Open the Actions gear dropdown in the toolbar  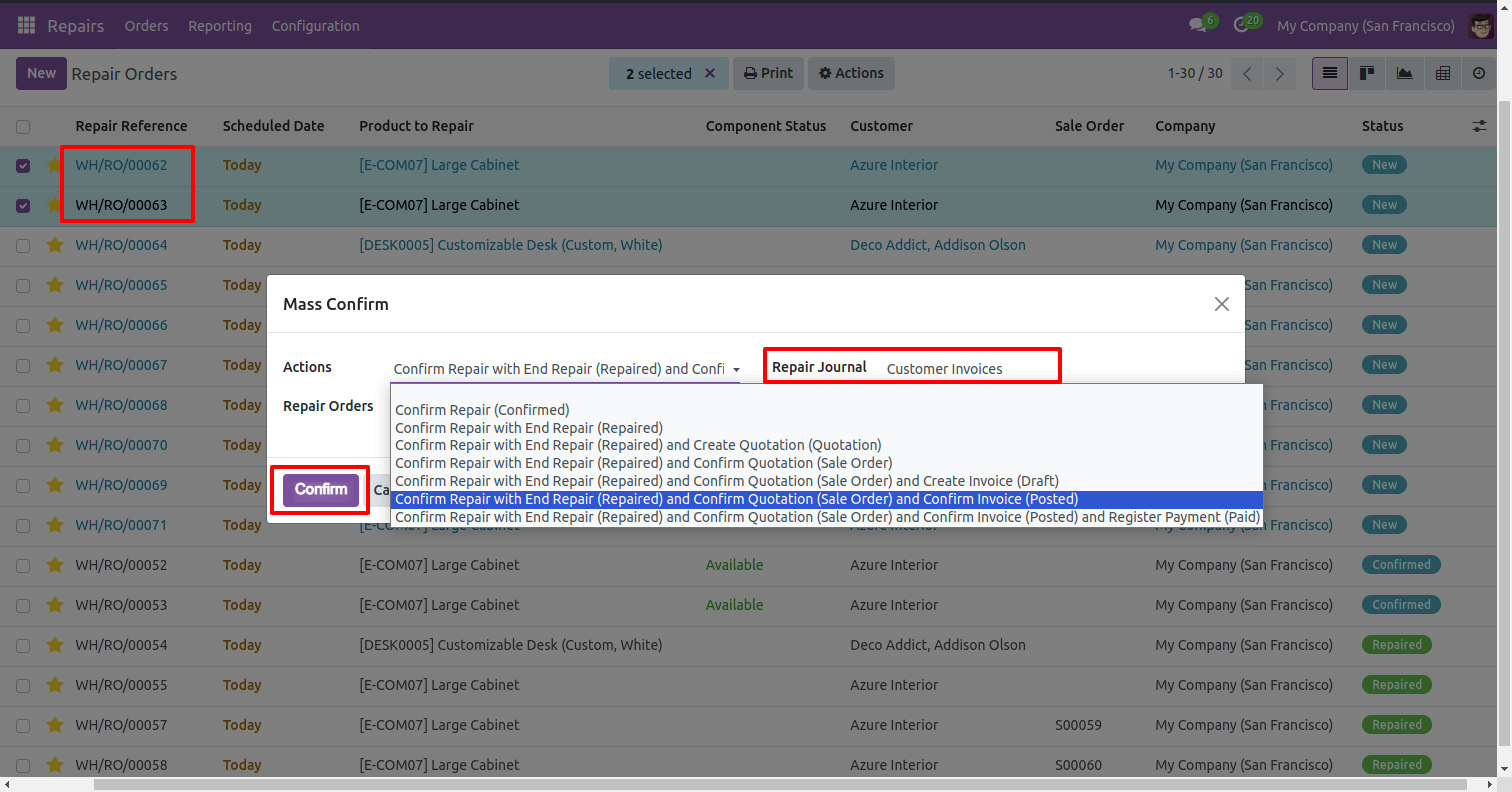pyautogui.click(x=851, y=73)
